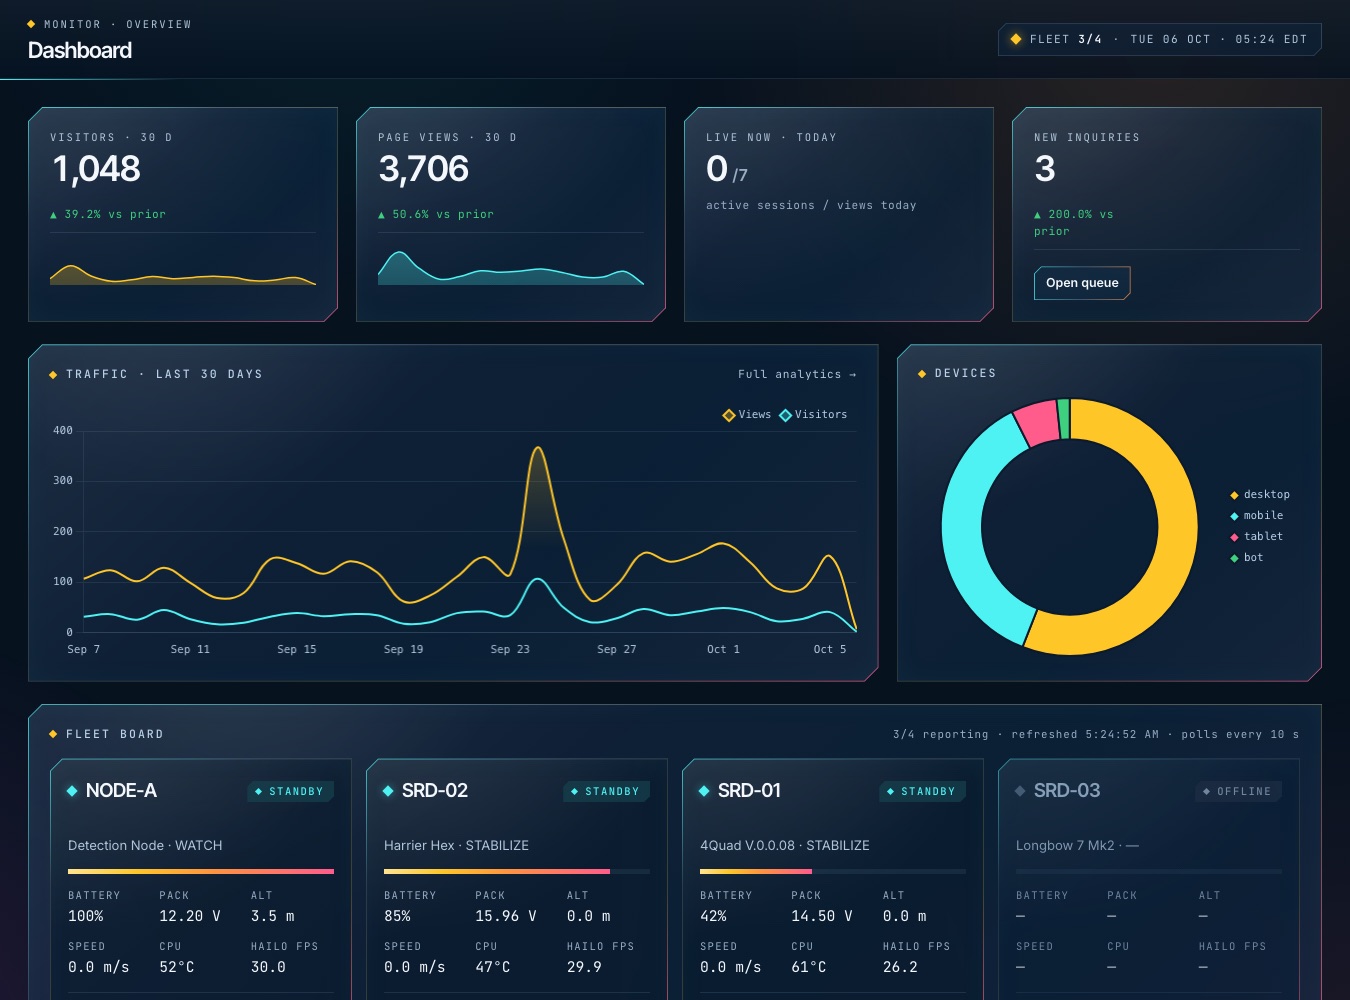Click SRD-01 battery progress bar

point(833,872)
